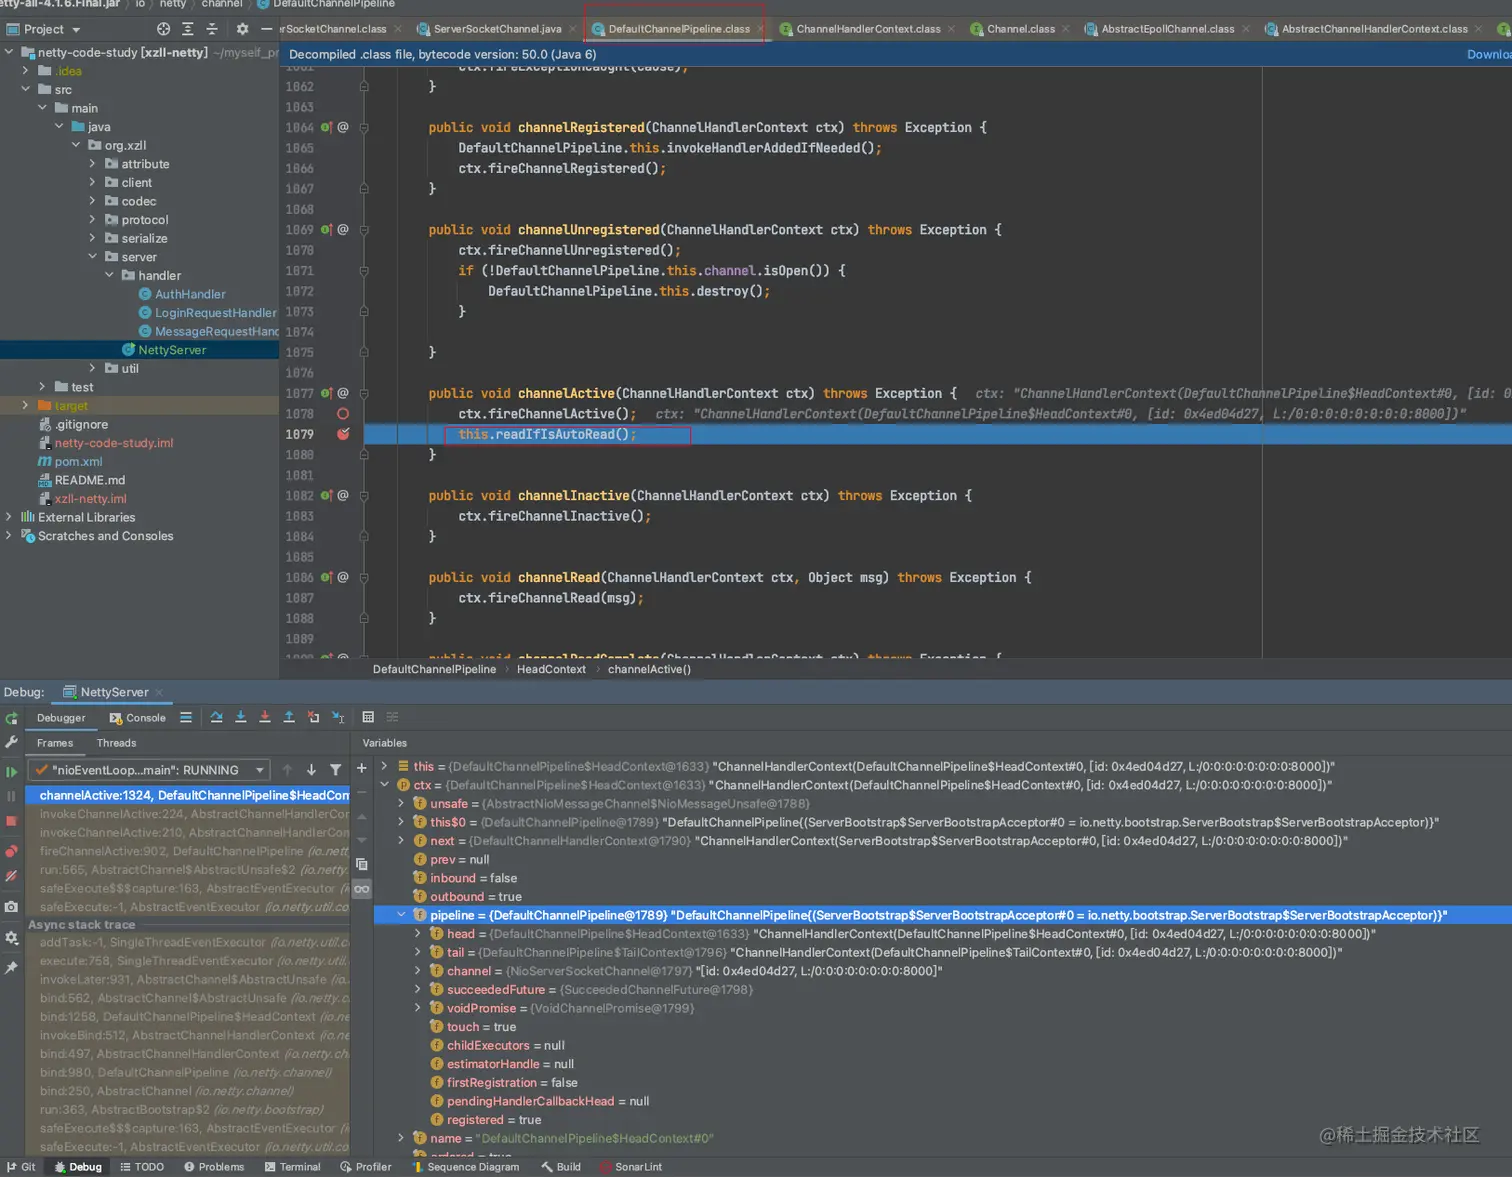
Task: Locate current file in Project tree (crosshair icon)
Action: tap(163, 29)
